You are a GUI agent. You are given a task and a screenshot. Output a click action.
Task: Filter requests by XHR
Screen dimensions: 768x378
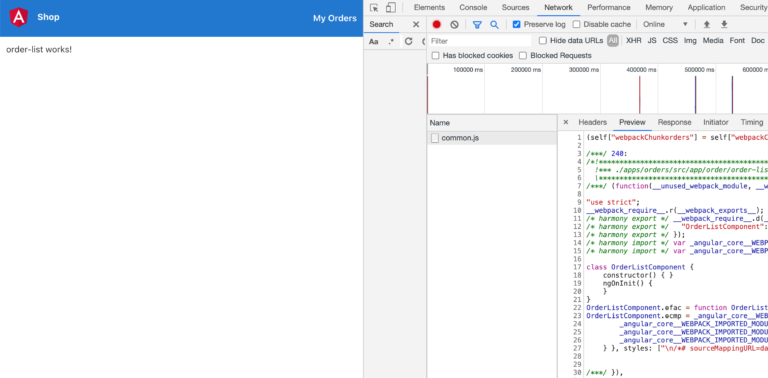click(x=633, y=41)
